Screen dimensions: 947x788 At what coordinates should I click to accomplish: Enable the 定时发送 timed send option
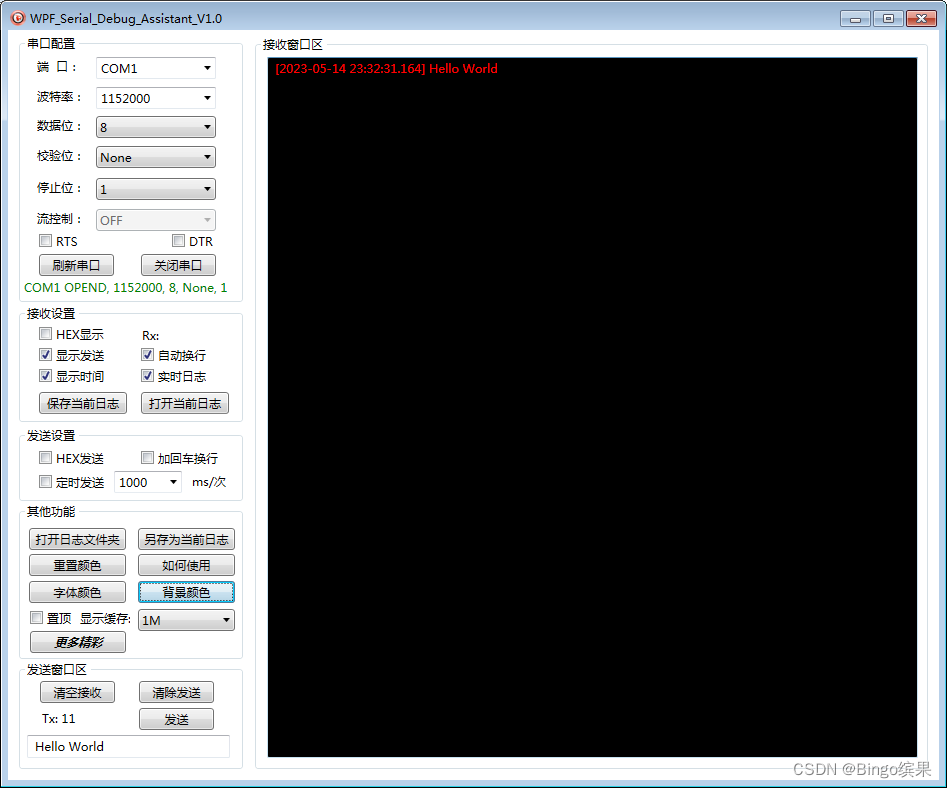pos(45,481)
